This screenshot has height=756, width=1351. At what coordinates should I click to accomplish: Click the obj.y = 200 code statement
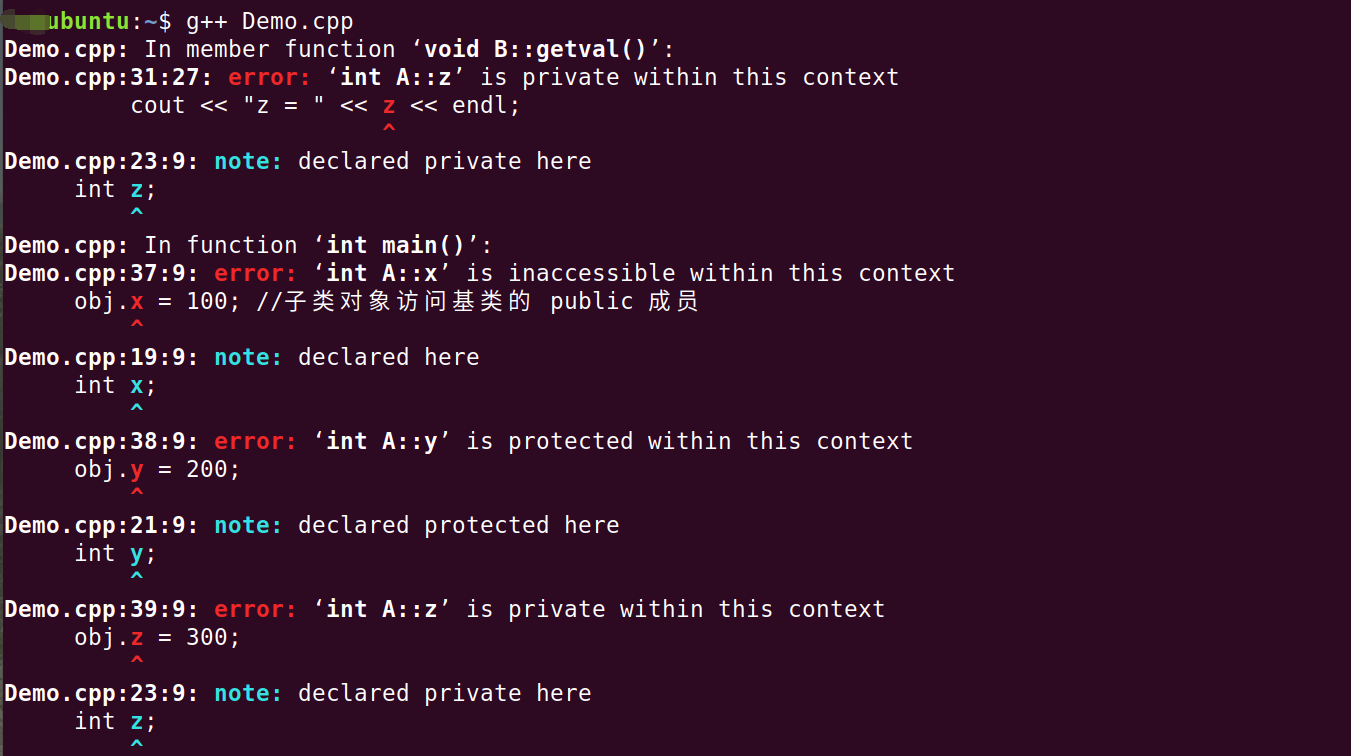tap(157, 469)
